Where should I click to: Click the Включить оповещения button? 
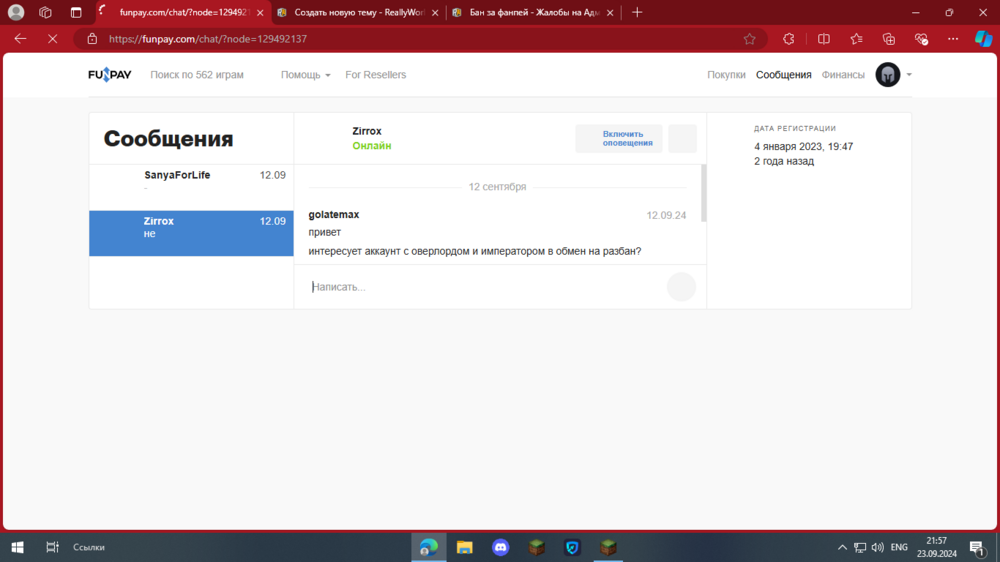tap(619, 138)
